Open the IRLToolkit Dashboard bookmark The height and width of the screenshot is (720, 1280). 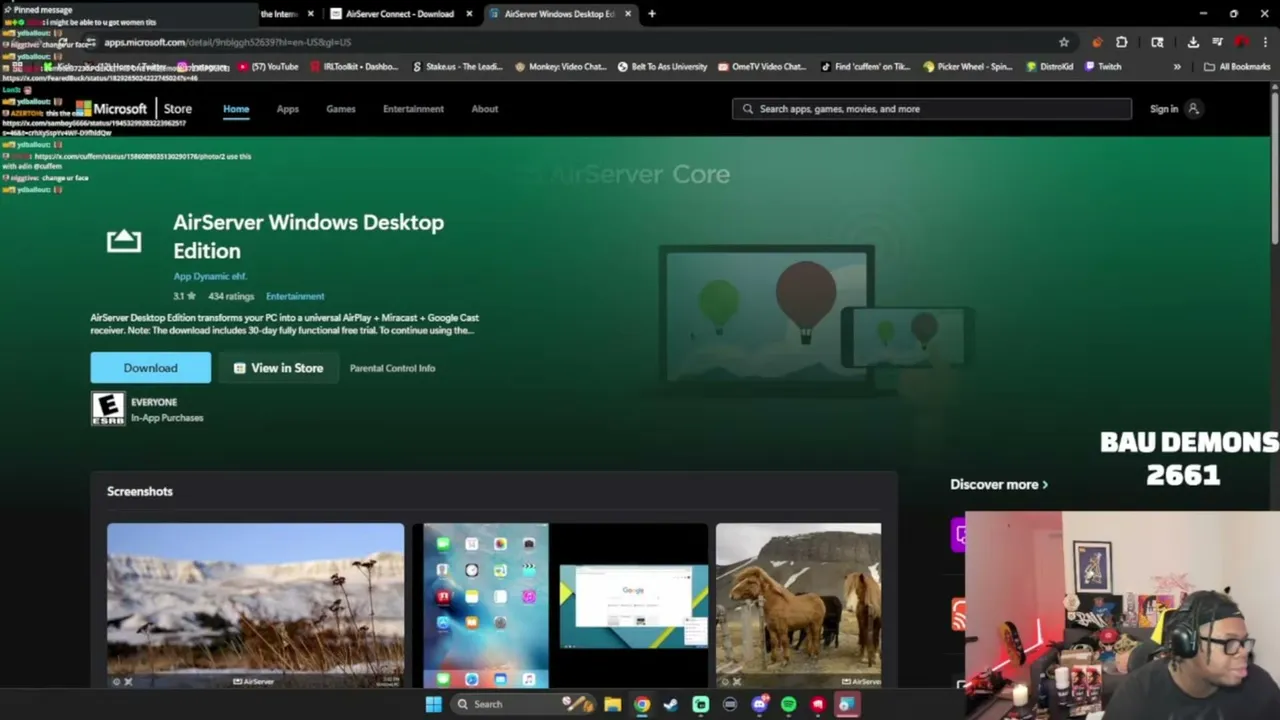[x=355, y=67]
